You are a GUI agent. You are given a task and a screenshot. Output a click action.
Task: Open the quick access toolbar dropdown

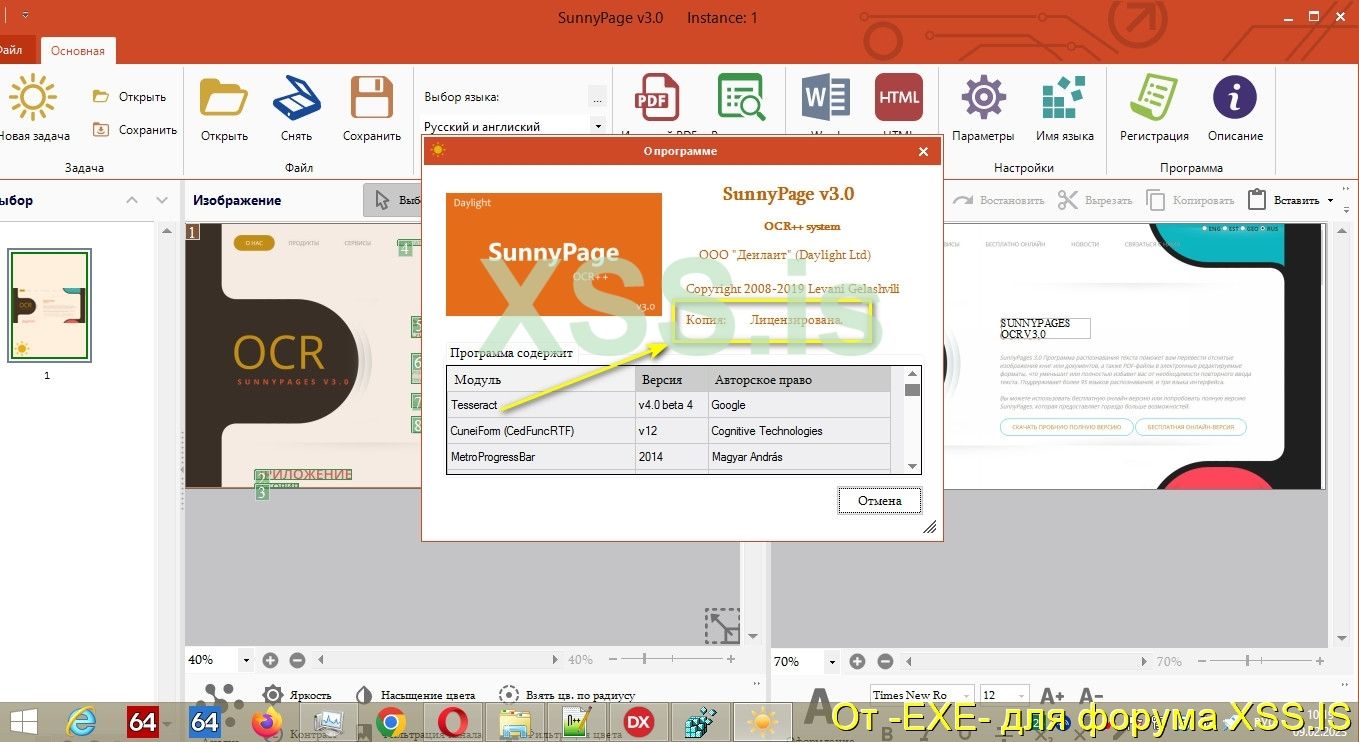pos(24,16)
